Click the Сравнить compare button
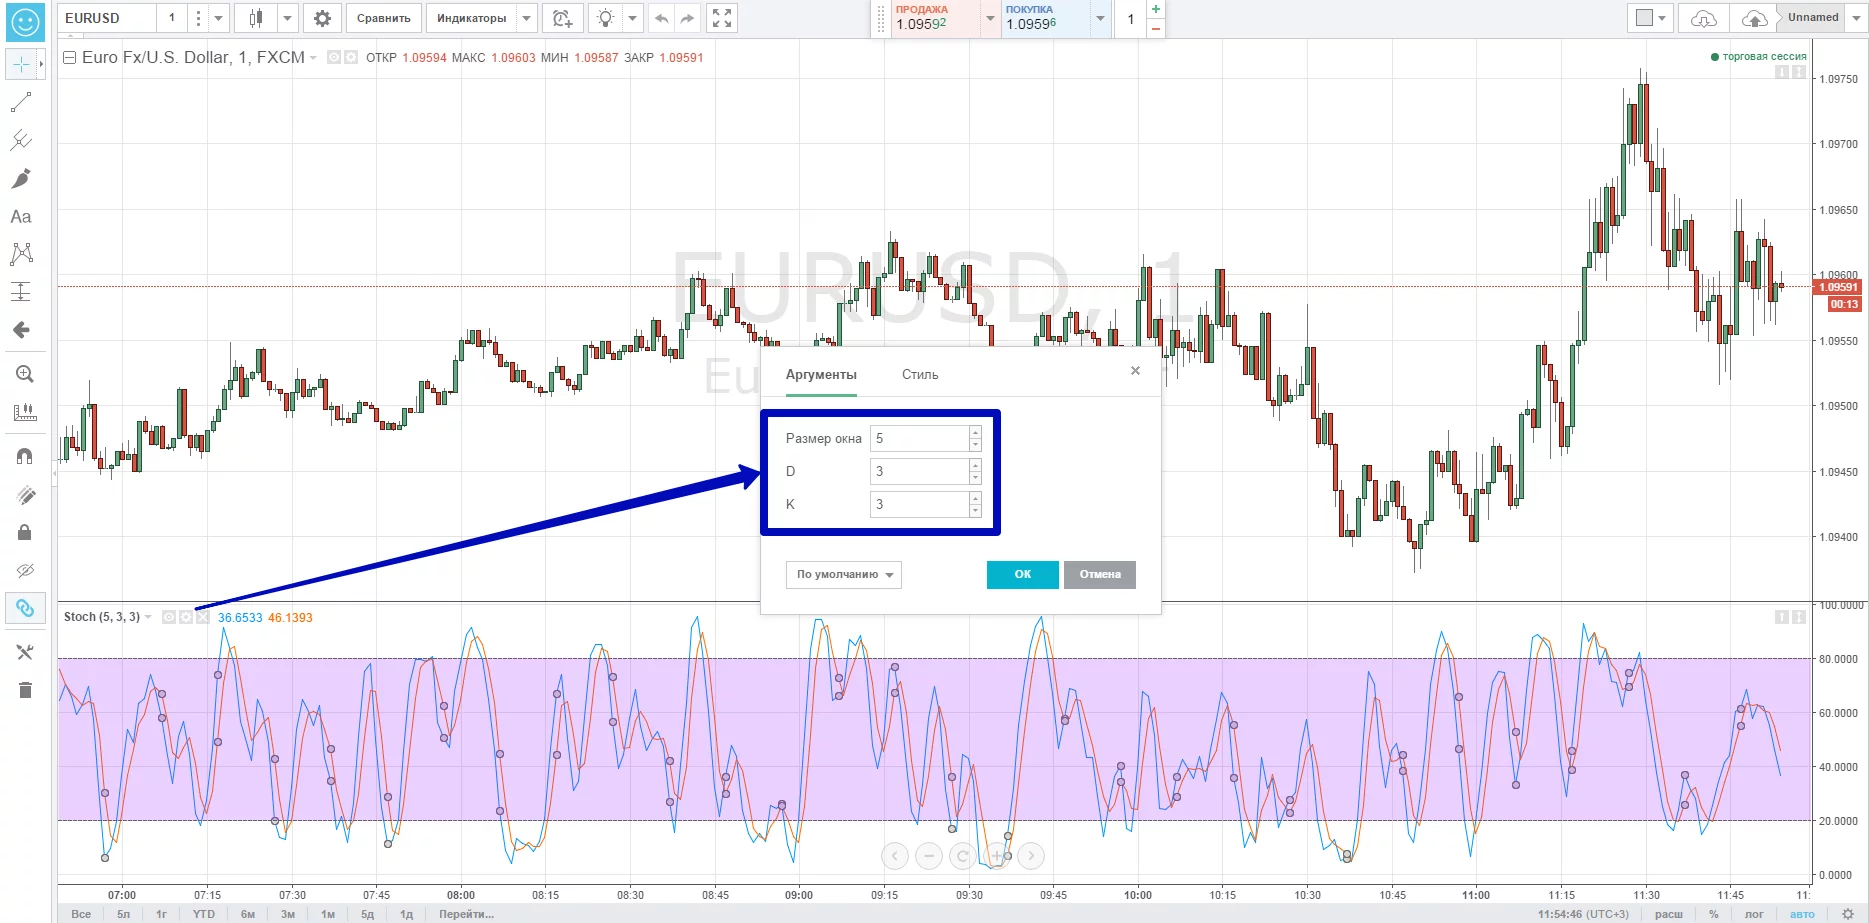 pyautogui.click(x=383, y=18)
